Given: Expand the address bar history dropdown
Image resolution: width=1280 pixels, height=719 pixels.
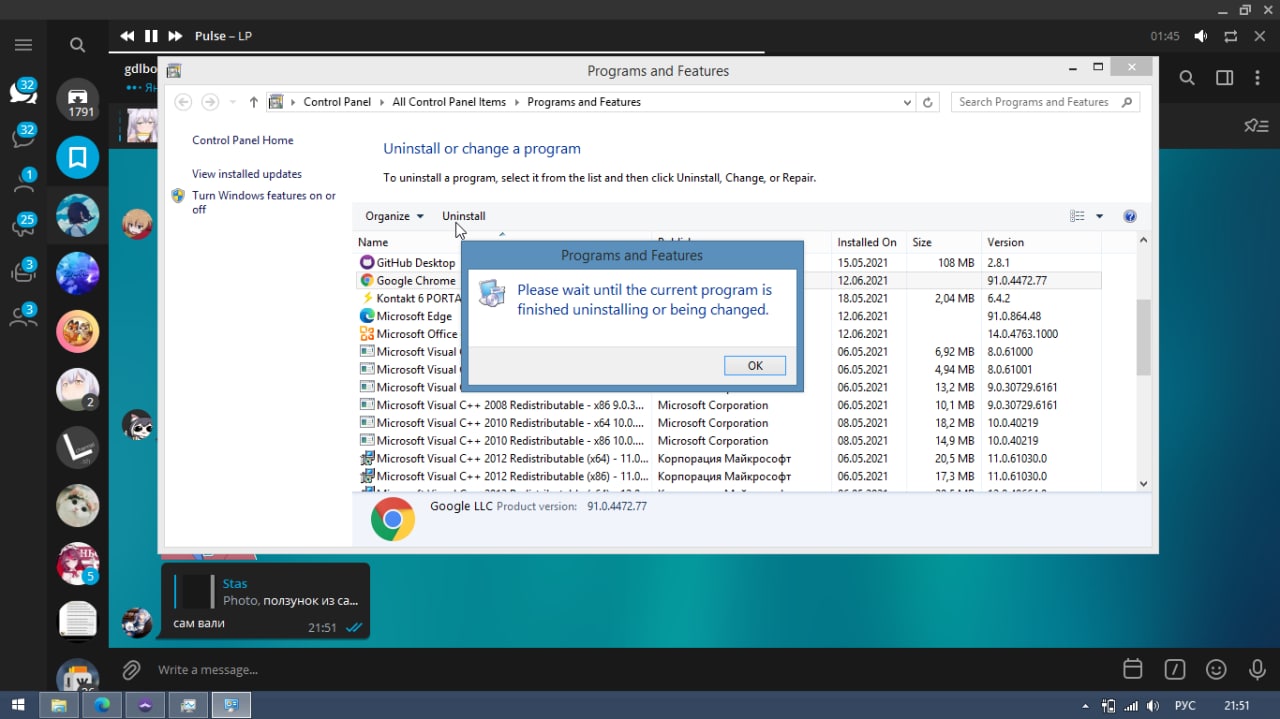Looking at the screenshot, I should 907,102.
